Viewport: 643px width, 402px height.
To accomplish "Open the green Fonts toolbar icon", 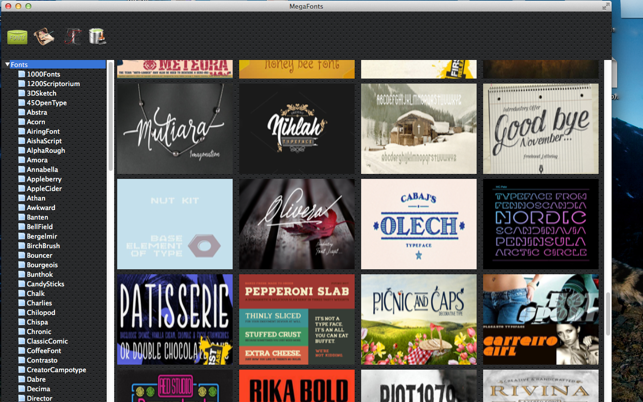I will click(x=17, y=37).
